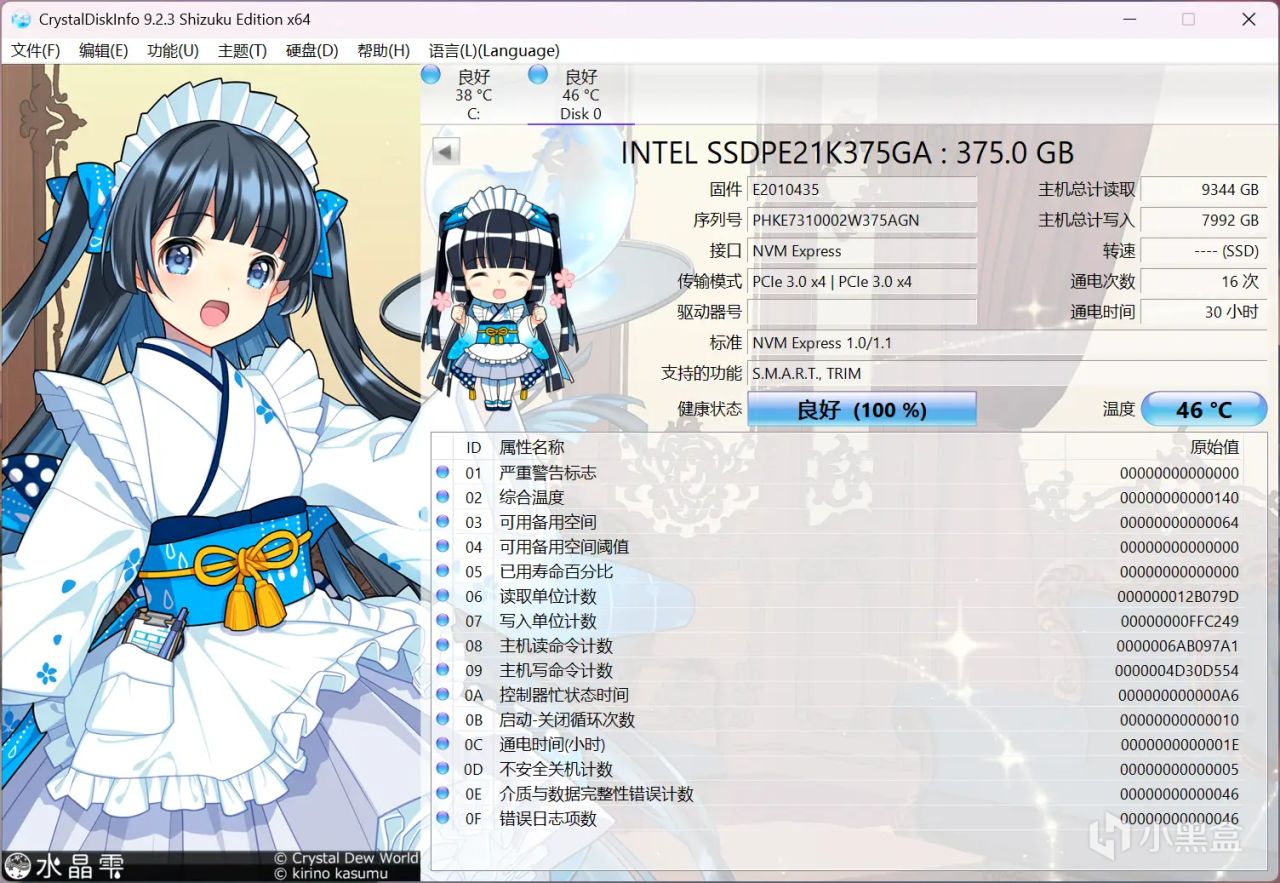Click the status orb for 已用寿命百分比

pos(442,571)
